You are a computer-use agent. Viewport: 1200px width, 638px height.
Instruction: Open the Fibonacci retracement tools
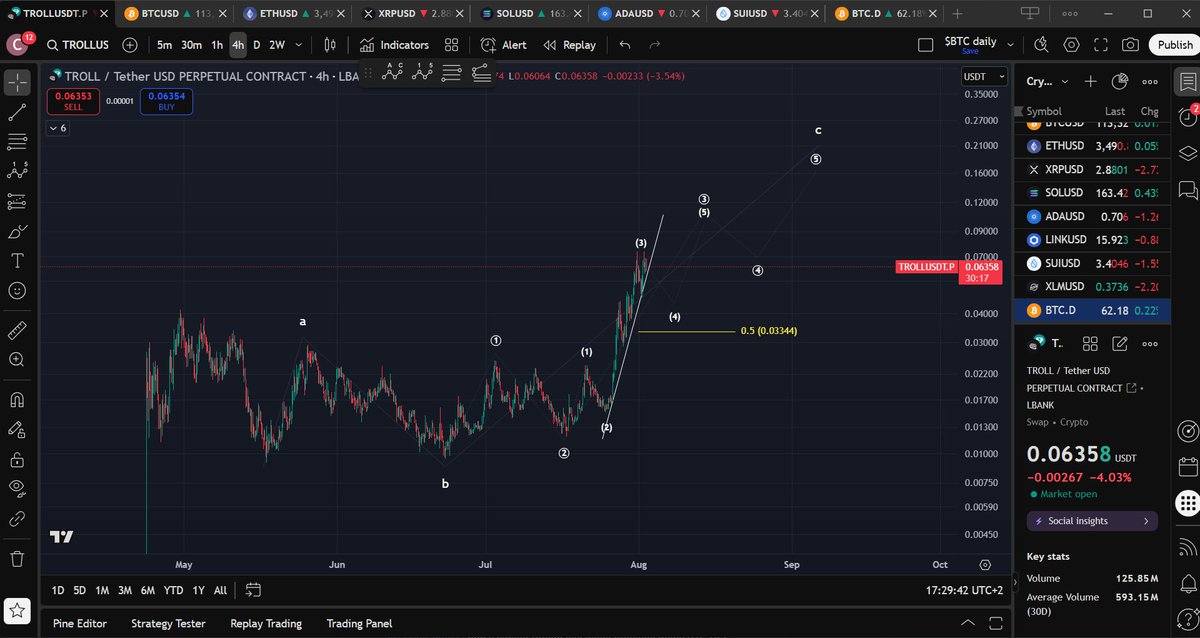pos(17,142)
